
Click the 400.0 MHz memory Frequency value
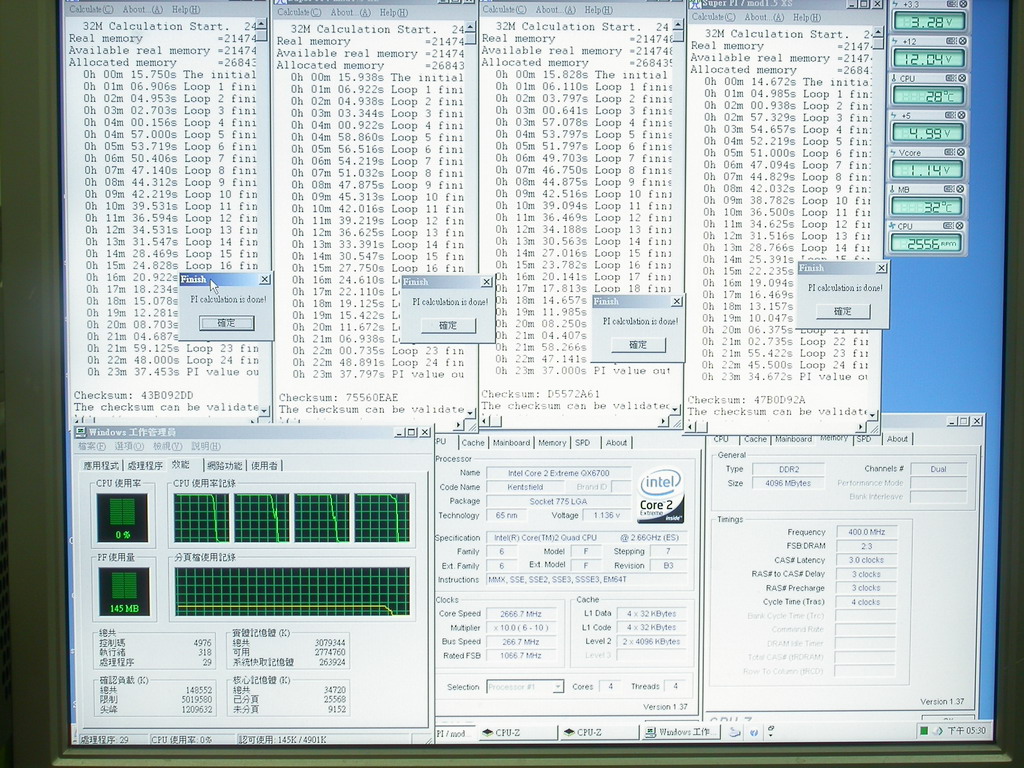[866, 532]
